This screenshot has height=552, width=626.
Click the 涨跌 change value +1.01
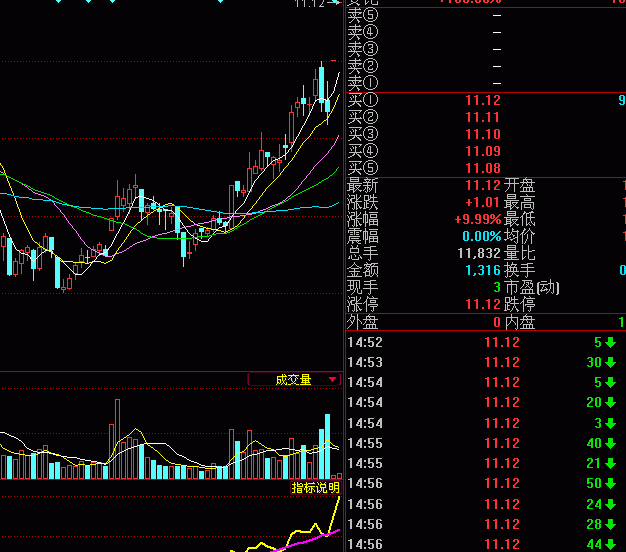[482, 202]
